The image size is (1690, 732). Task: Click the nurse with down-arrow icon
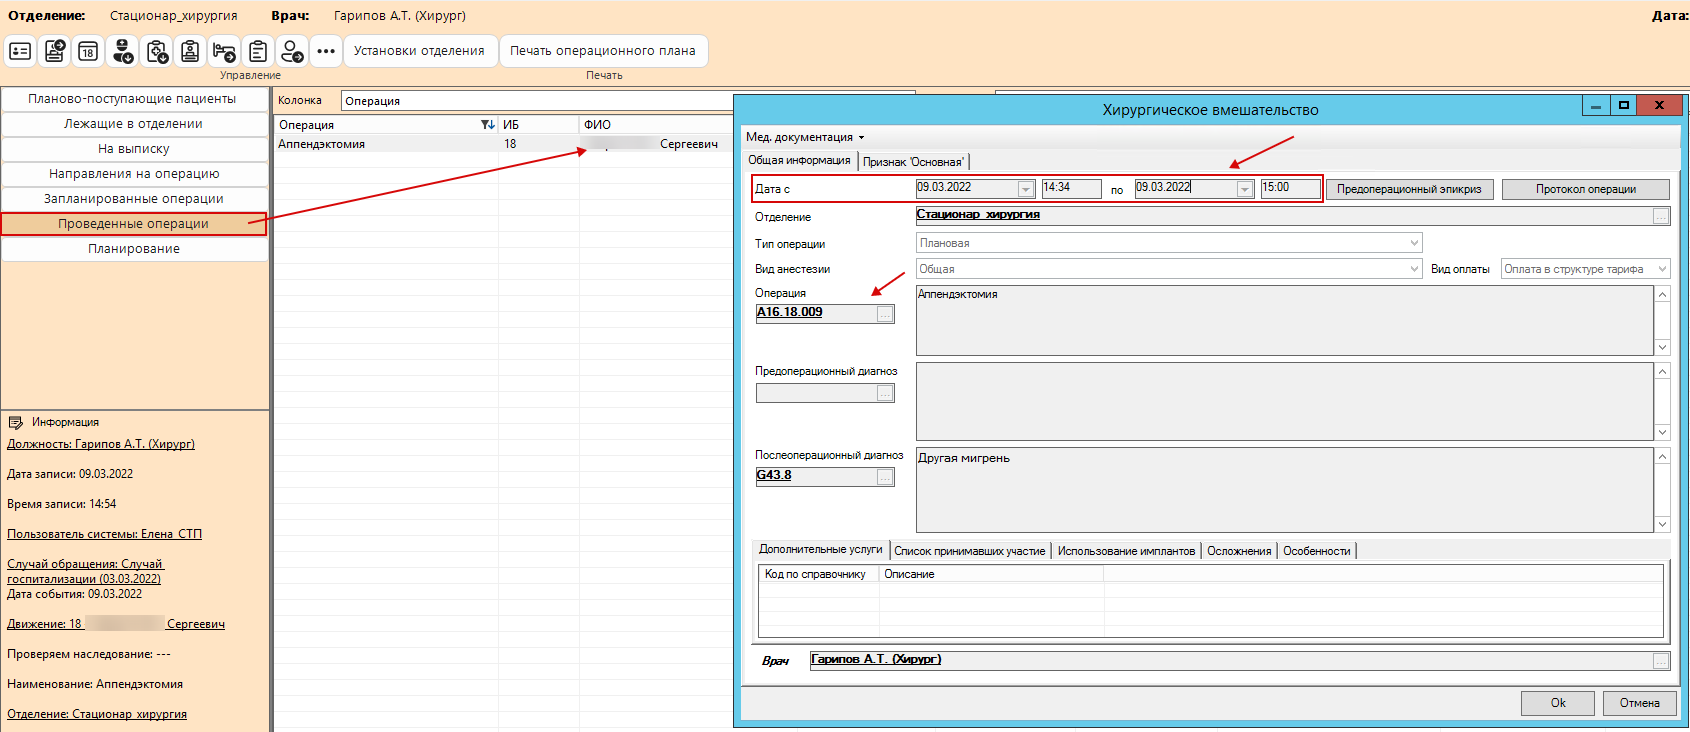click(123, 51)
